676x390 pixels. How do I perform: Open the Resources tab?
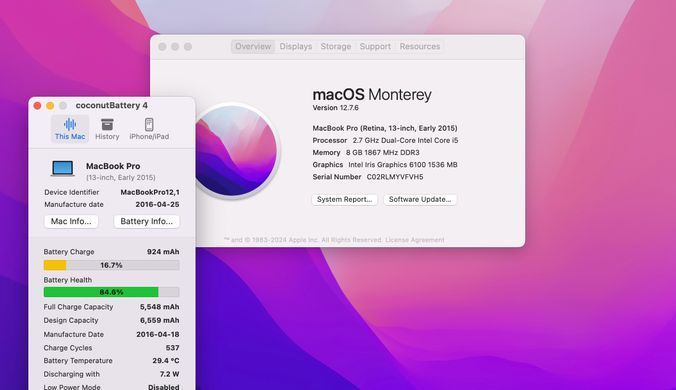coord(420,47)
